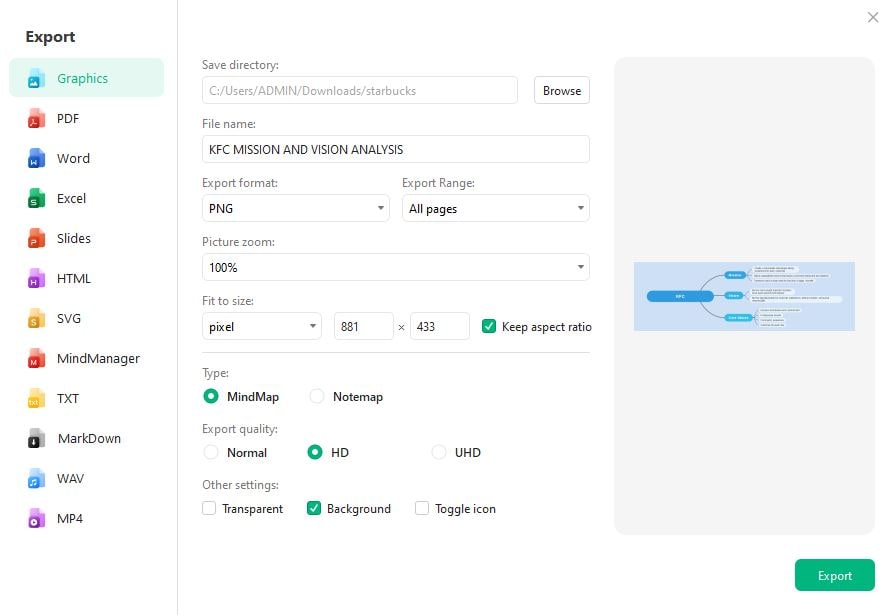Switch to the Excel export option

coord(86,199)
